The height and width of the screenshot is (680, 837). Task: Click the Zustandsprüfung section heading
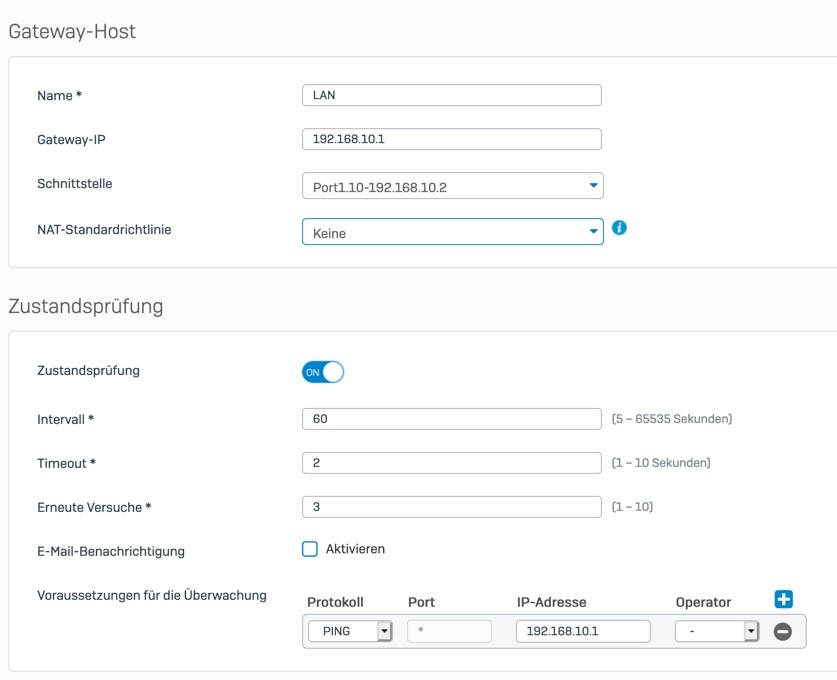click(x=86, y=306)
